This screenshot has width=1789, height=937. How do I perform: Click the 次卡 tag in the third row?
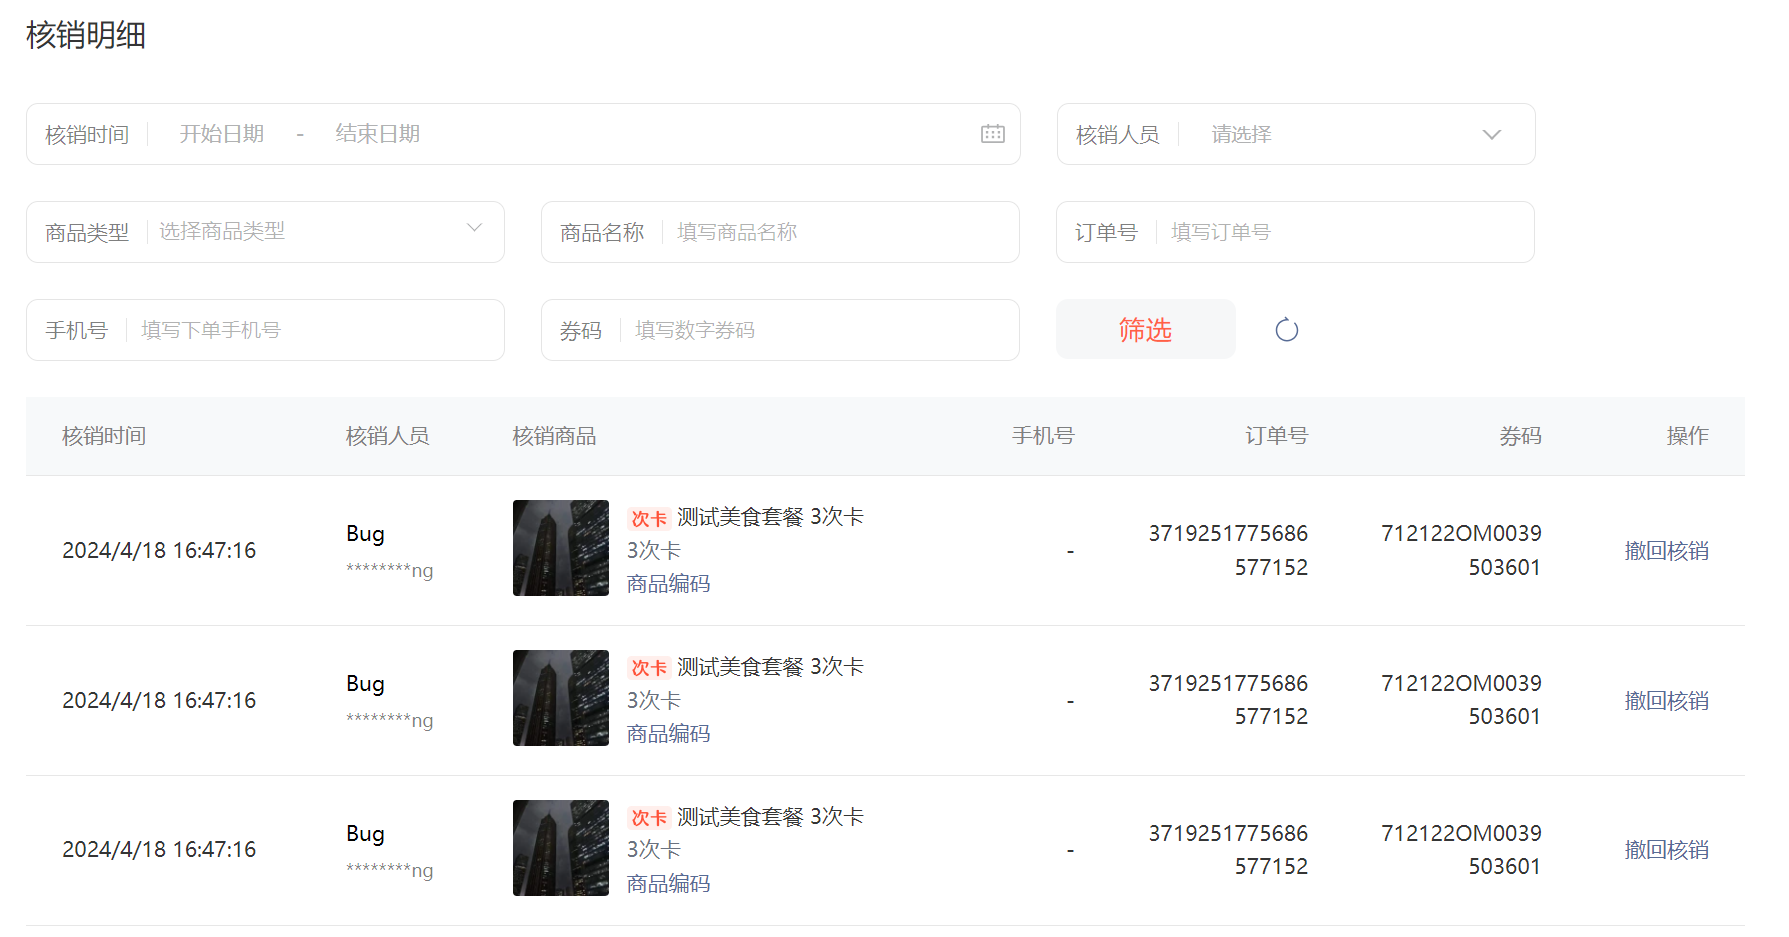coord(649,818)
